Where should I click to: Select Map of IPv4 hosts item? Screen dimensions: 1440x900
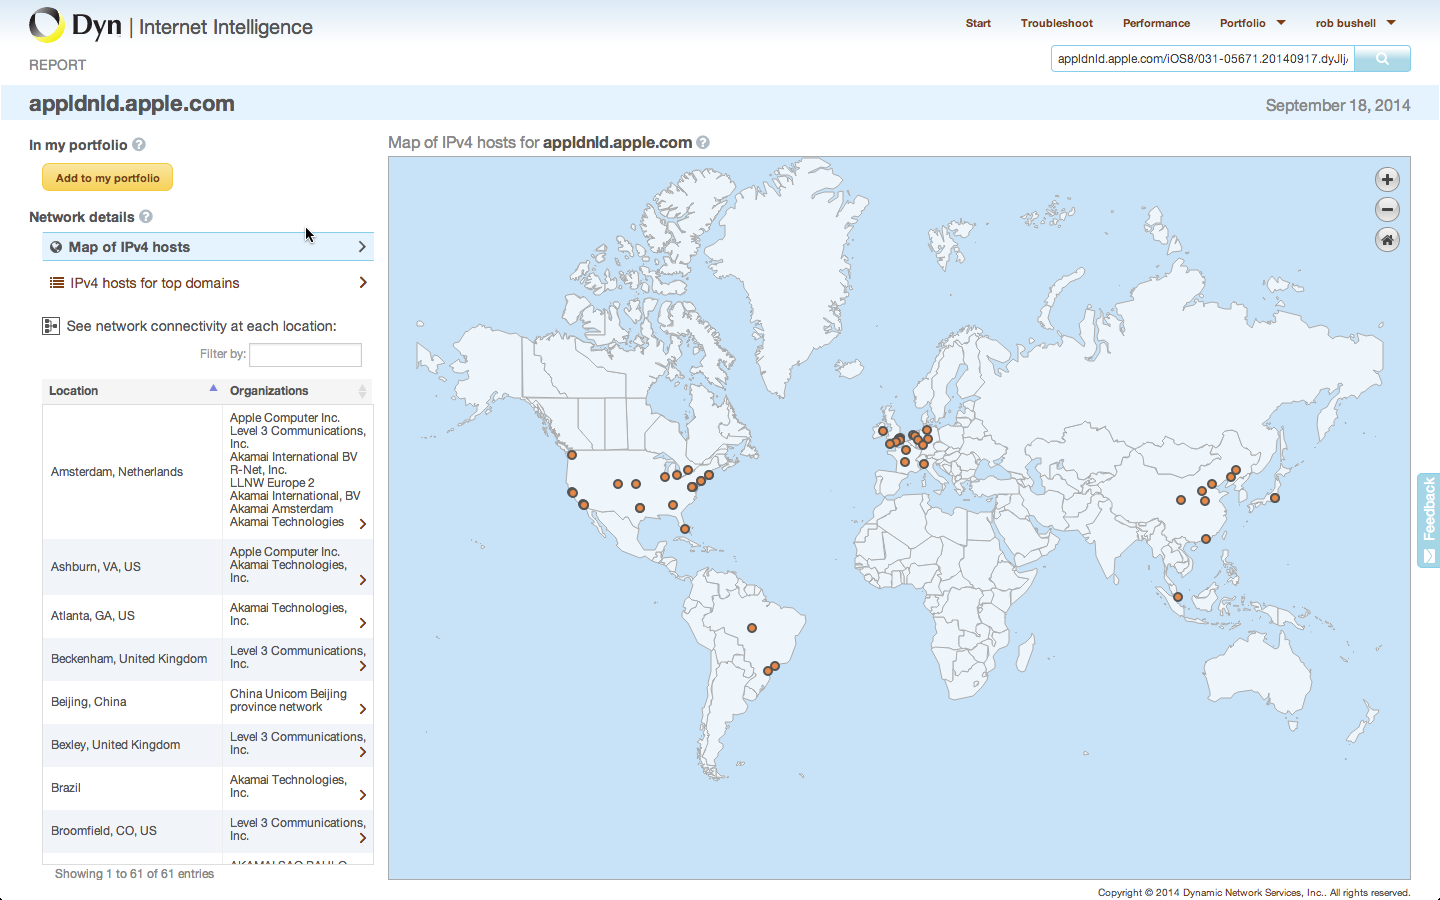(x=208, y=247)
